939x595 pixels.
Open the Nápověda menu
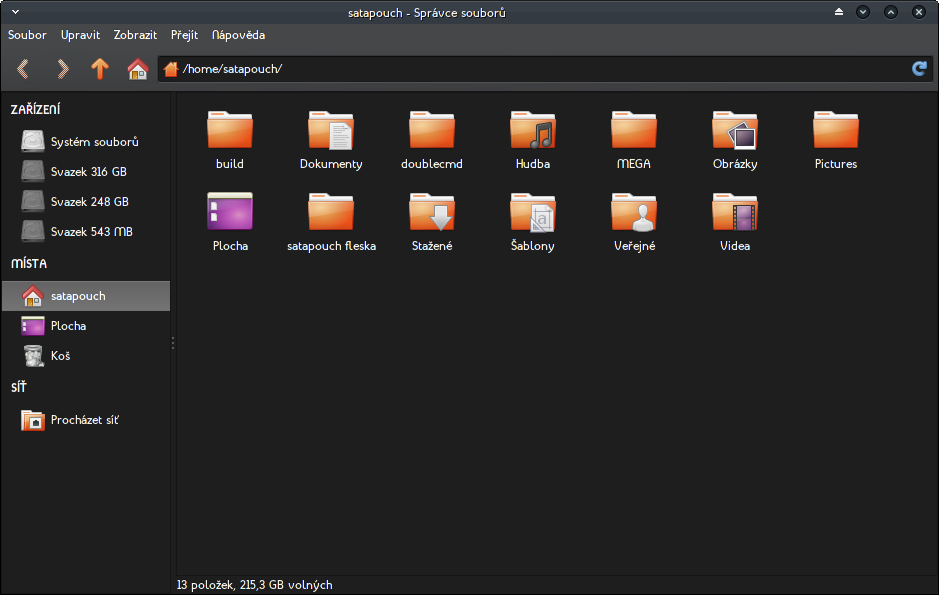(238, 35)
